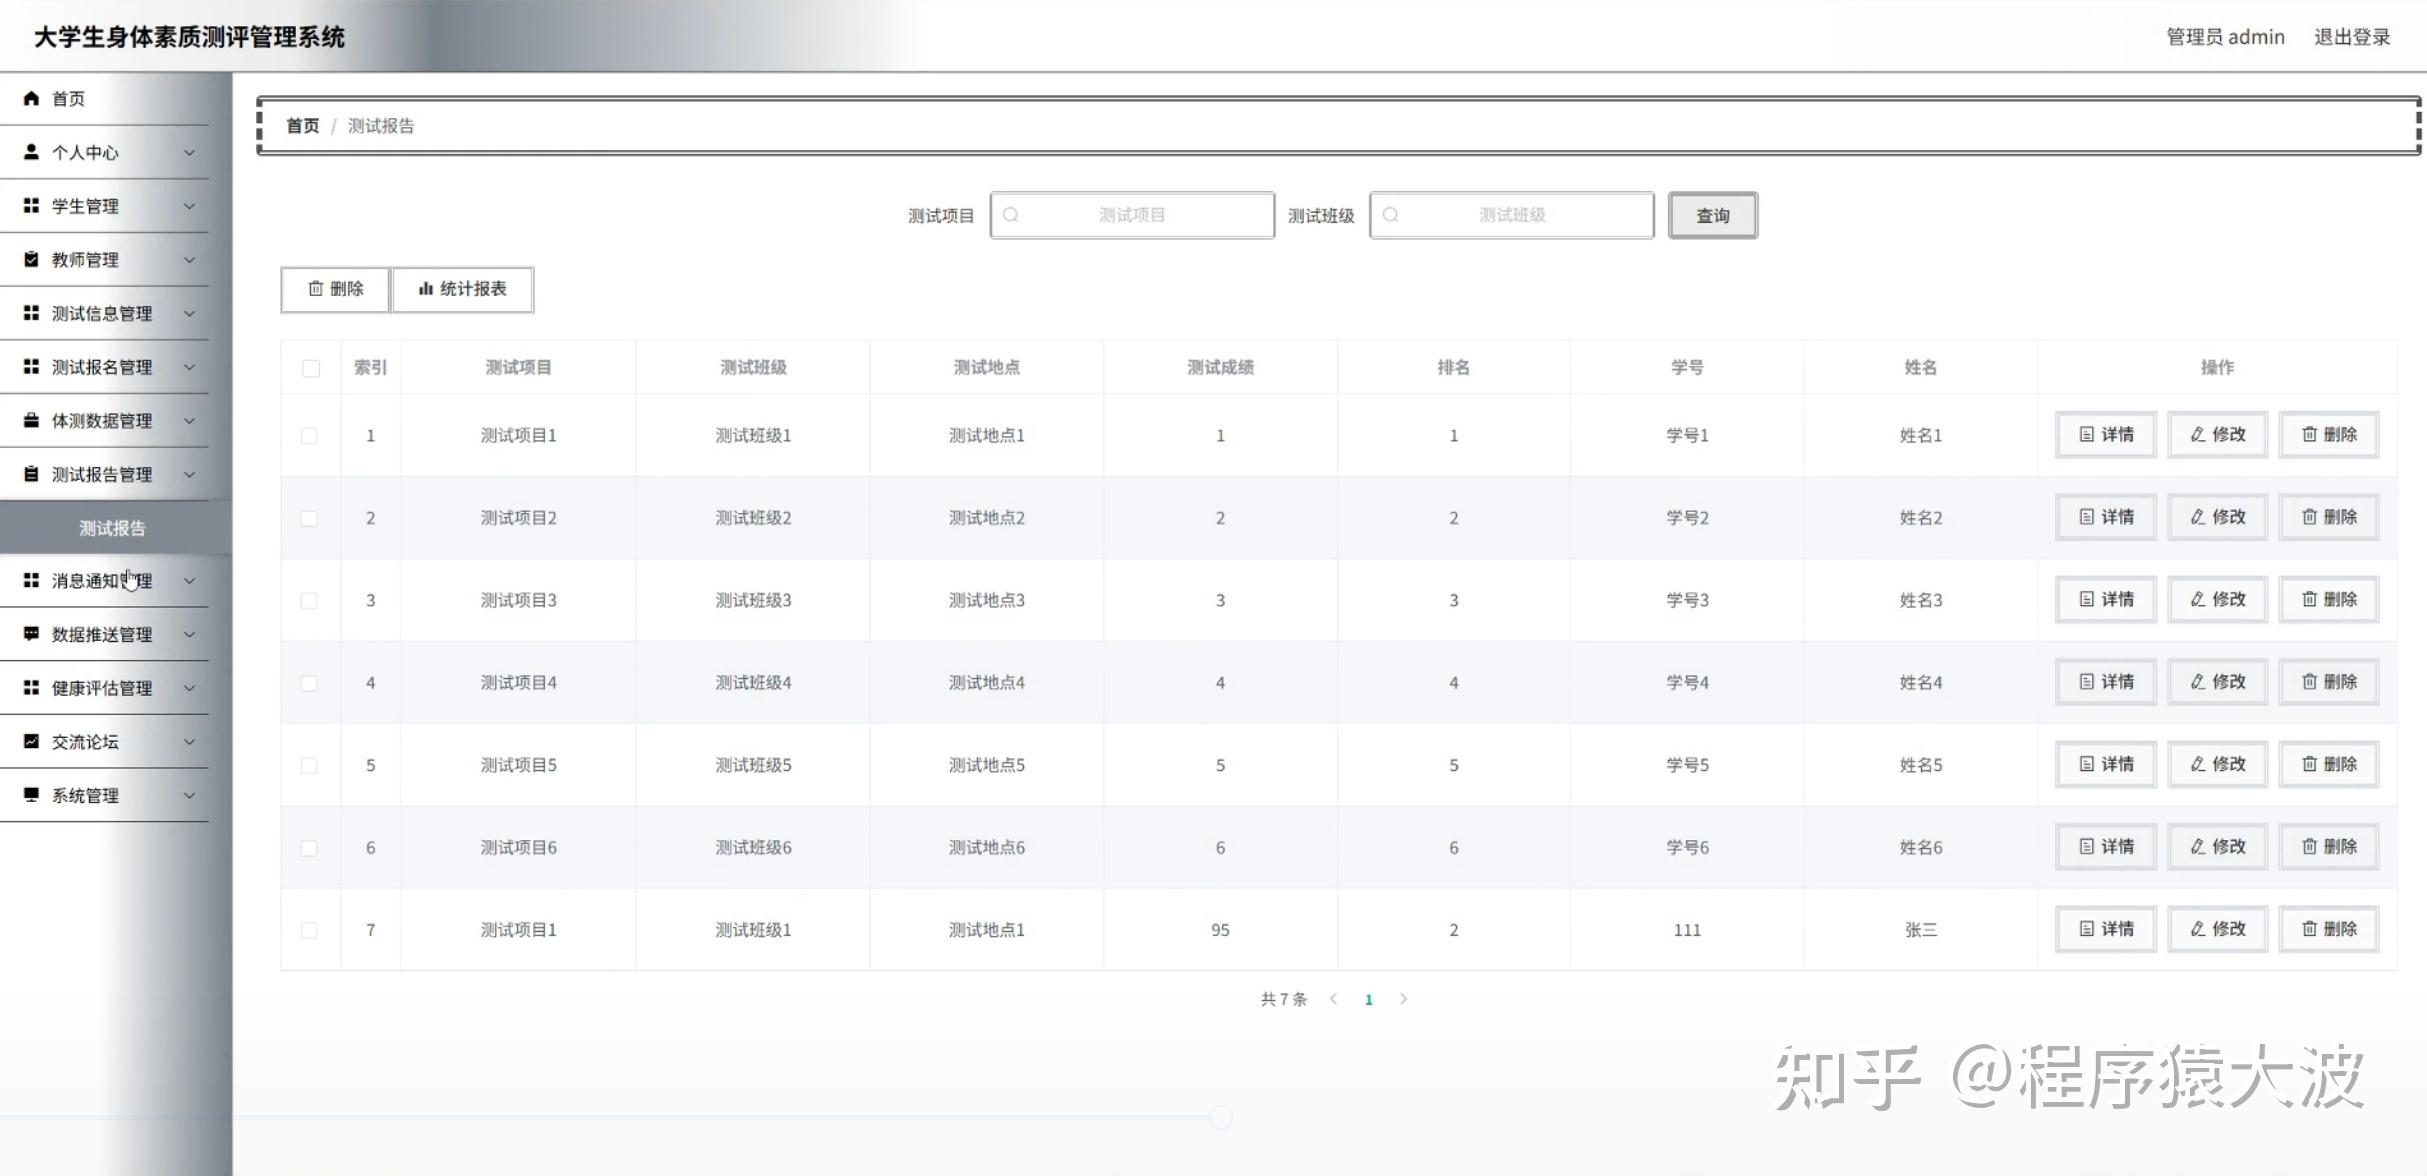Viewport: 2427px width, 1176px height.
Task: Click the briefcase icon beside 体测数据管理
Action: click(x=31, y=420)
